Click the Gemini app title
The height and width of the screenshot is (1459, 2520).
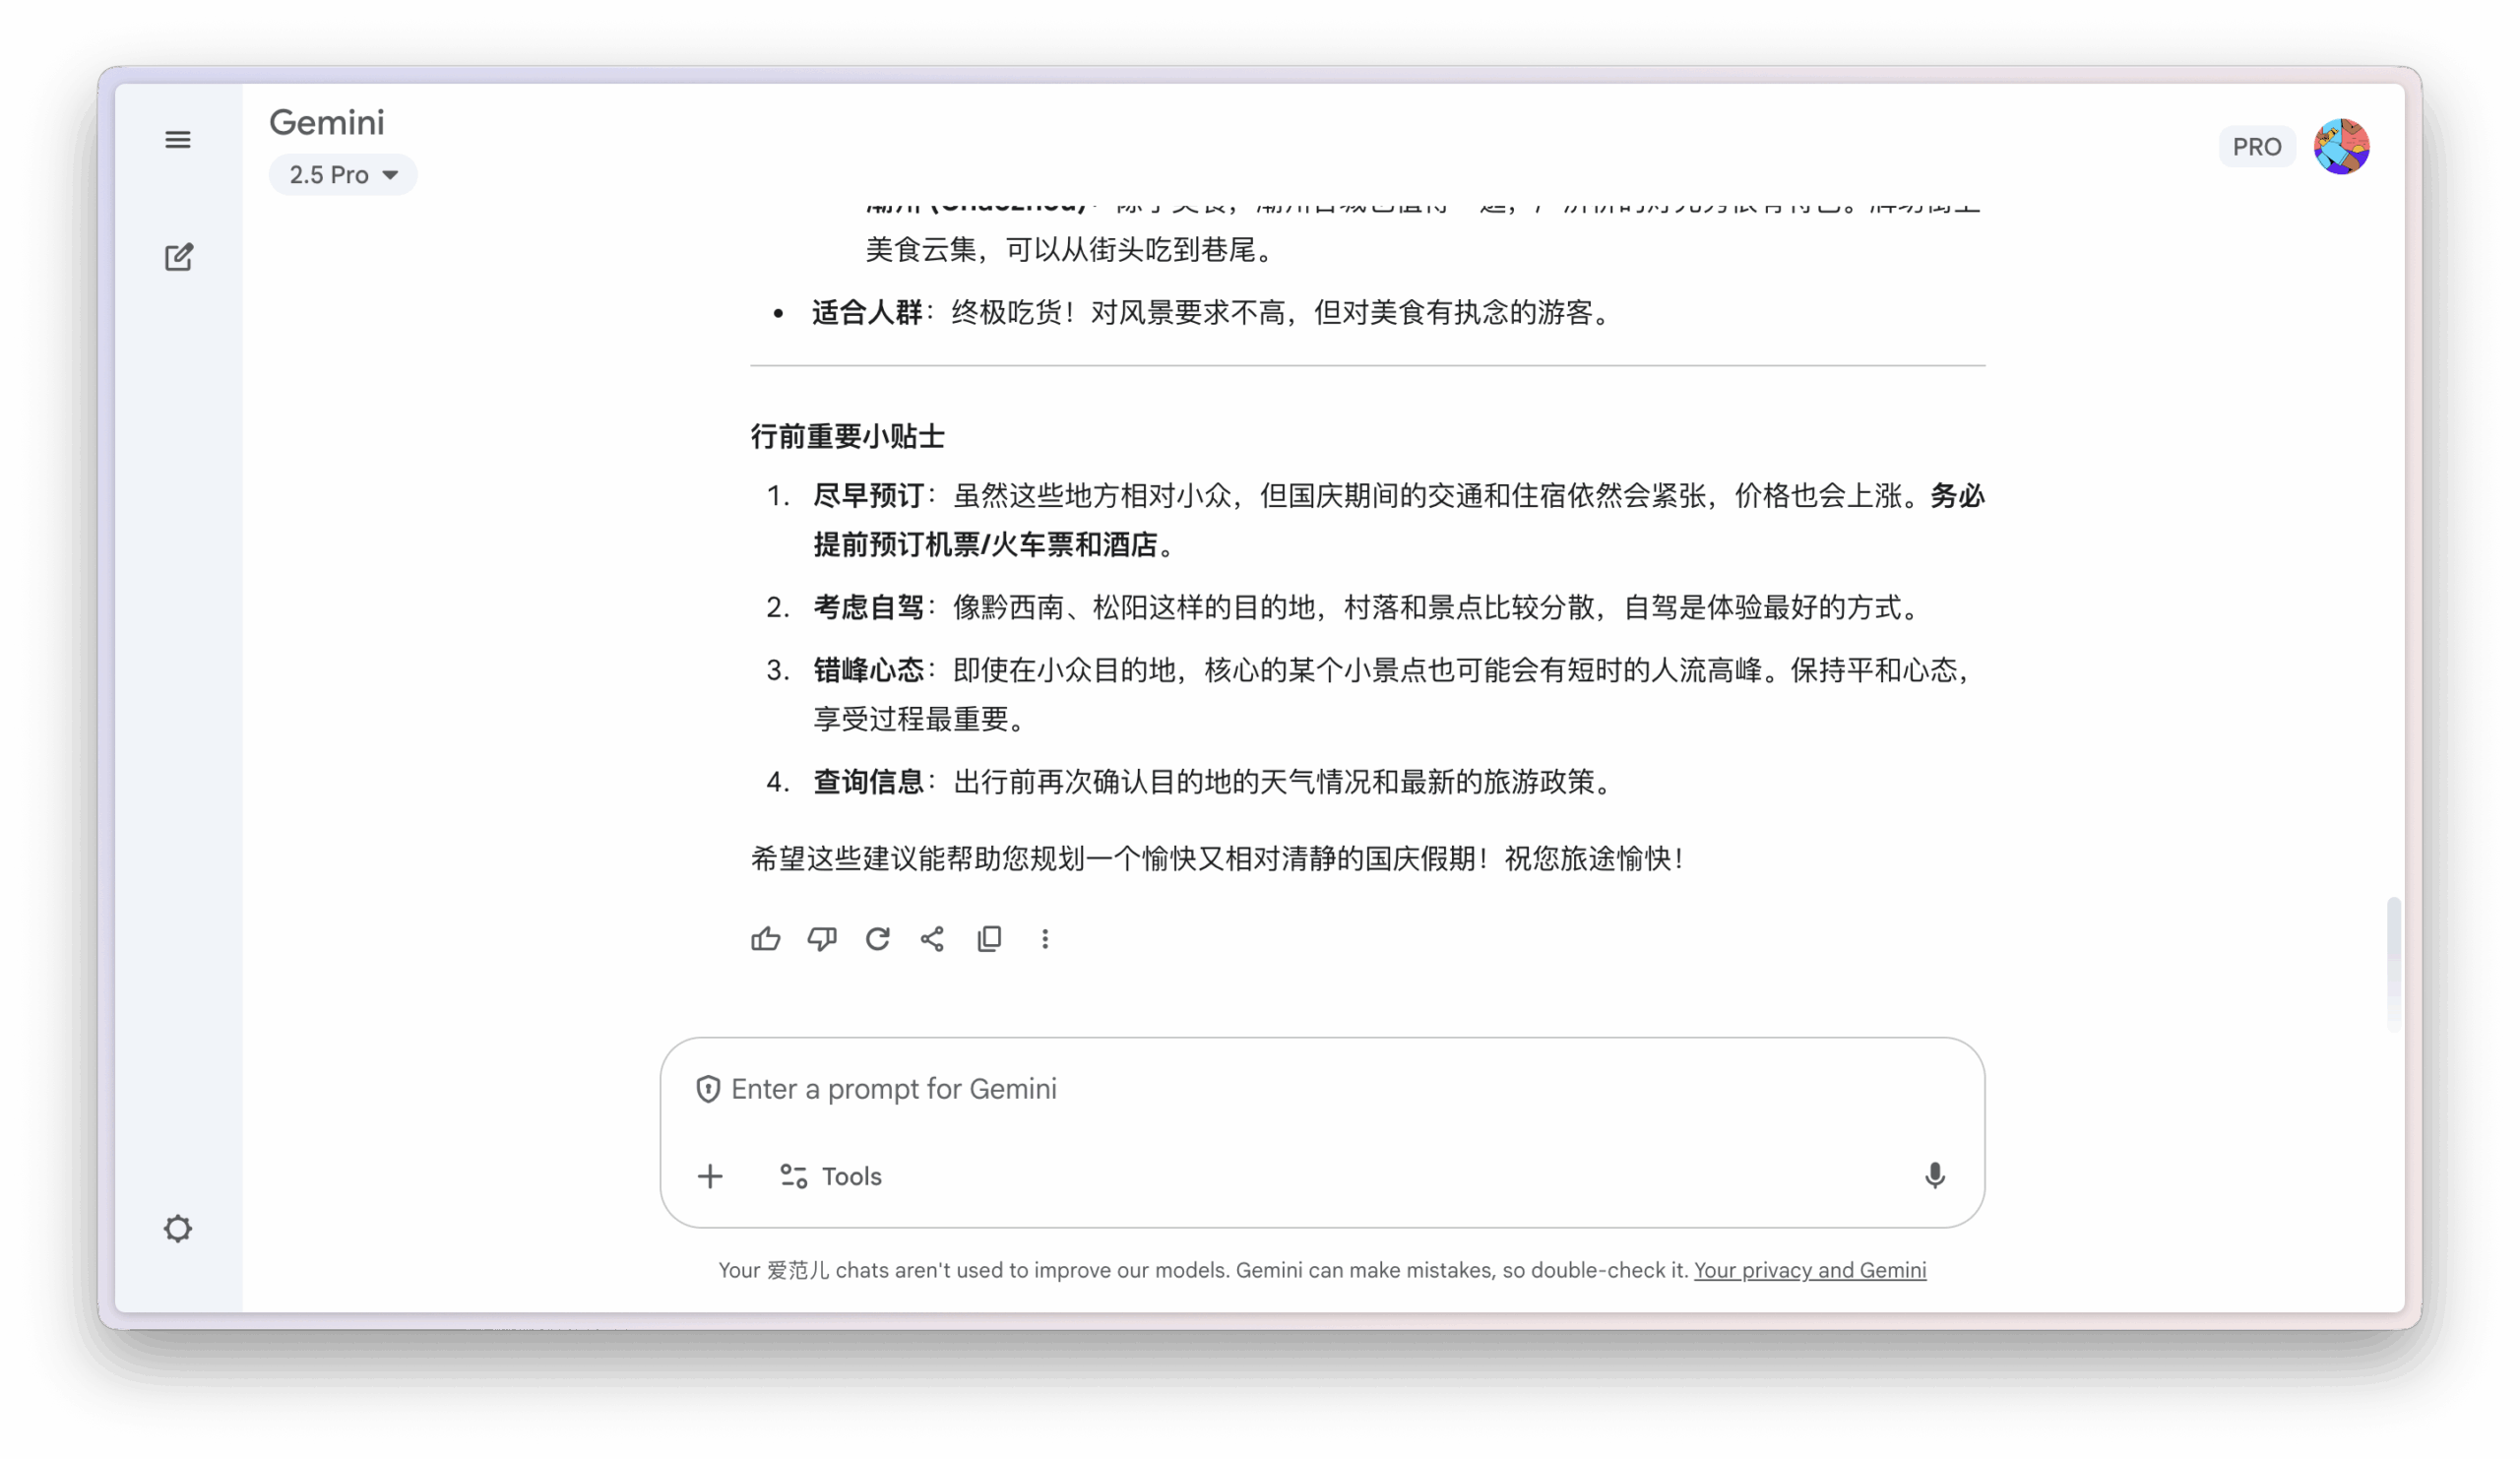tap(326, 122)
